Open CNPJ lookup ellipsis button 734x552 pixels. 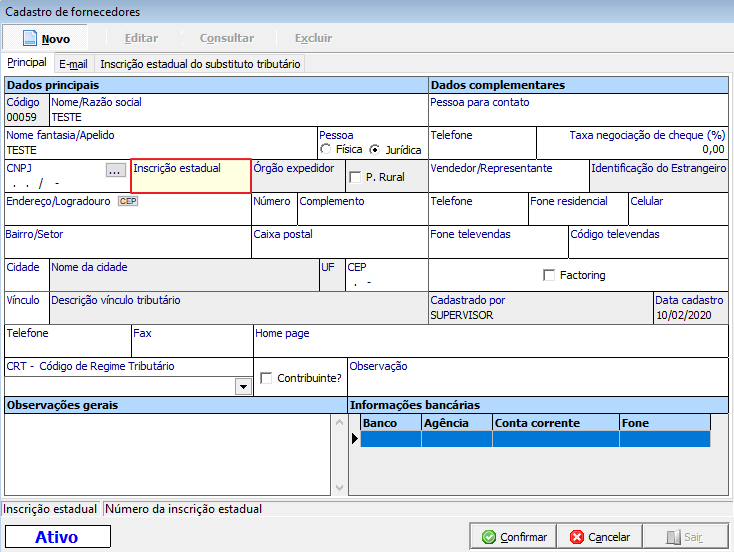(x=115, y=171)
